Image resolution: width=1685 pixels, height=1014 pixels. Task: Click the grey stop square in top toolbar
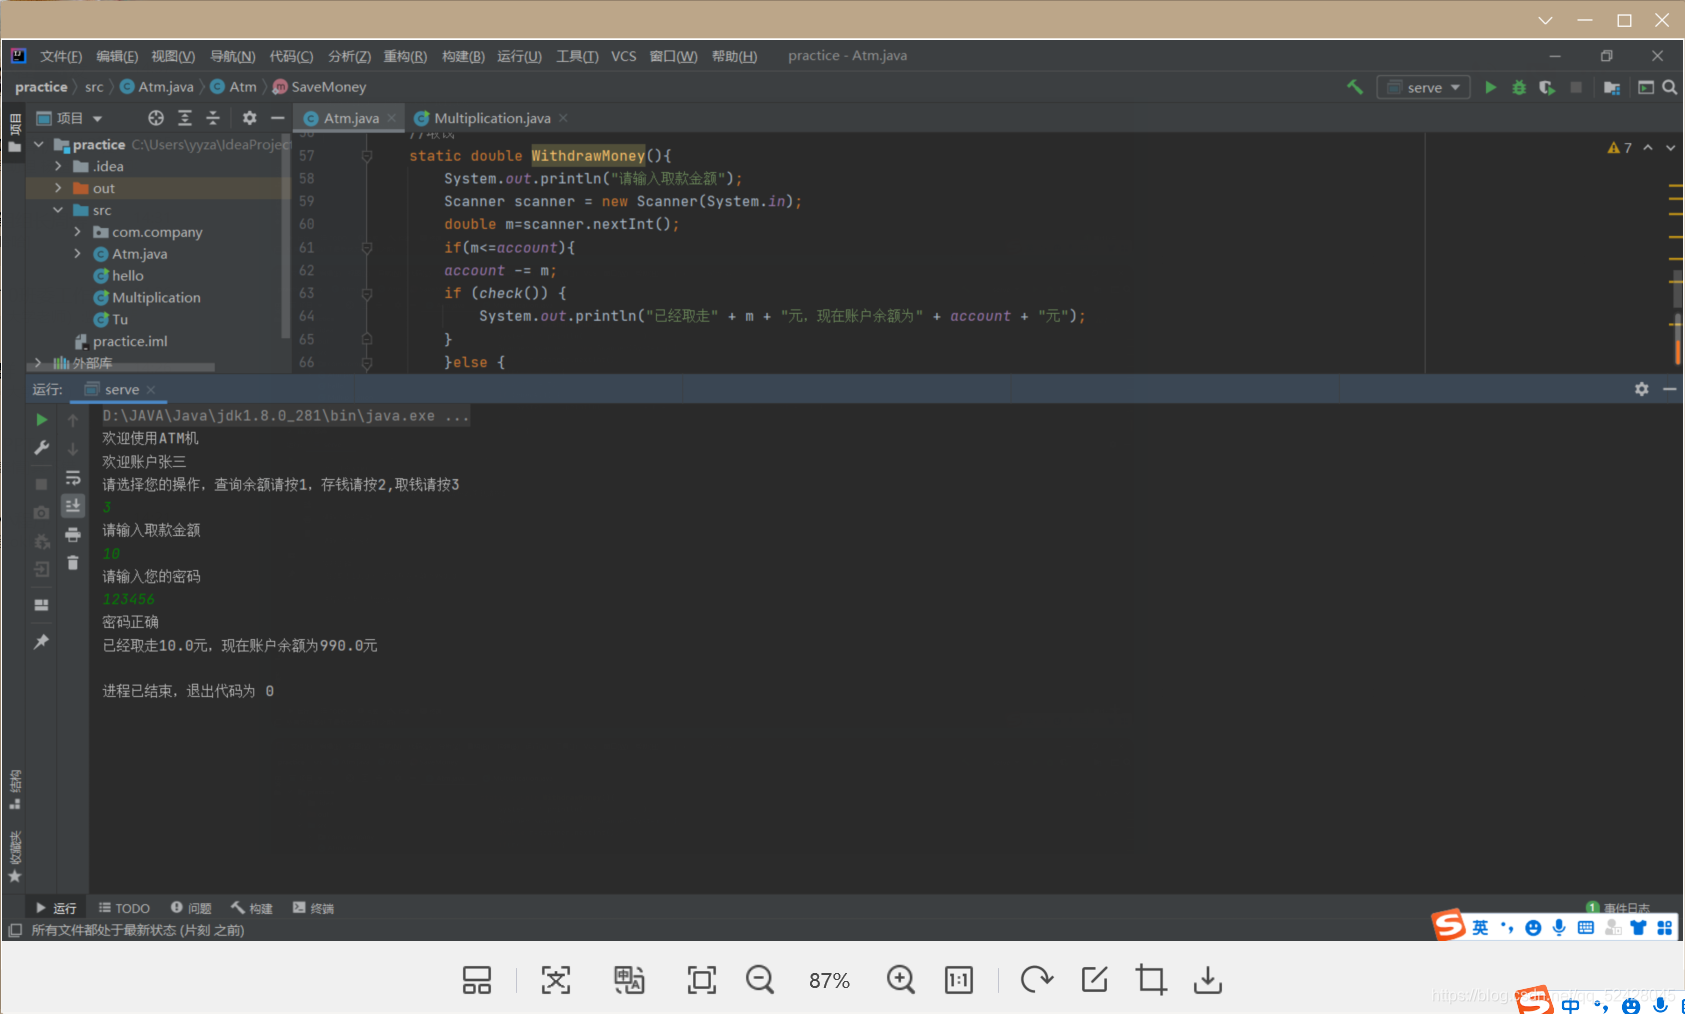pos(1576,87)
